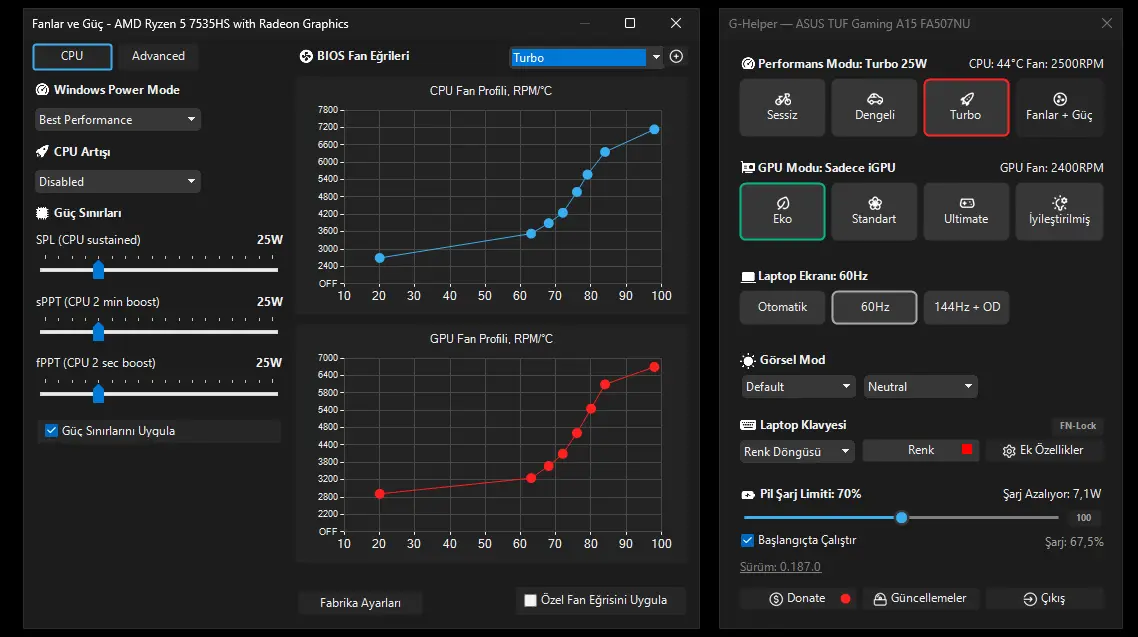Open the CPU tab

[x=72, y=56]
